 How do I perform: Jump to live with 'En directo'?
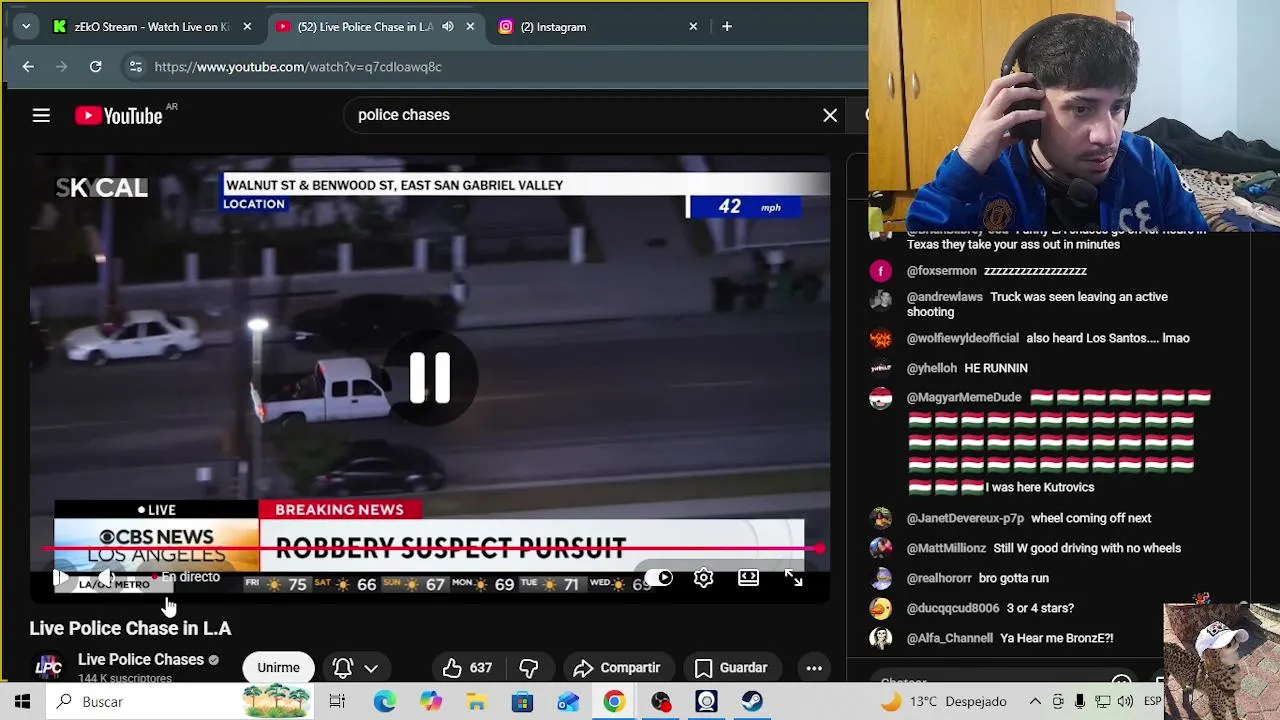tap(189, 577)
